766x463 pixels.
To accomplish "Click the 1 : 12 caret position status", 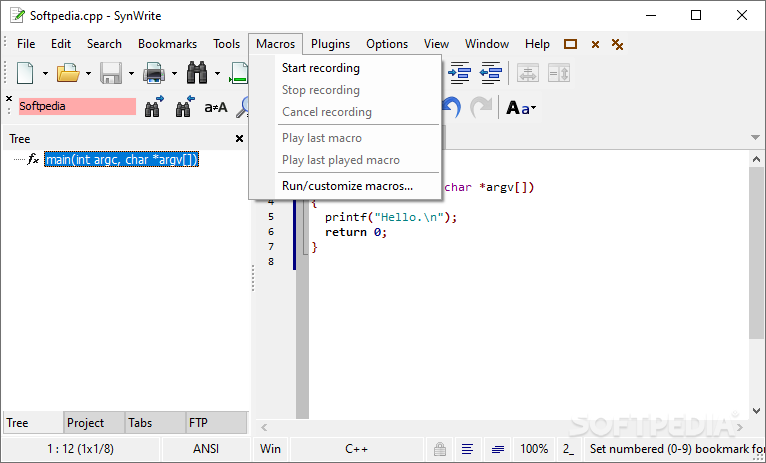I will pos(81,449).
